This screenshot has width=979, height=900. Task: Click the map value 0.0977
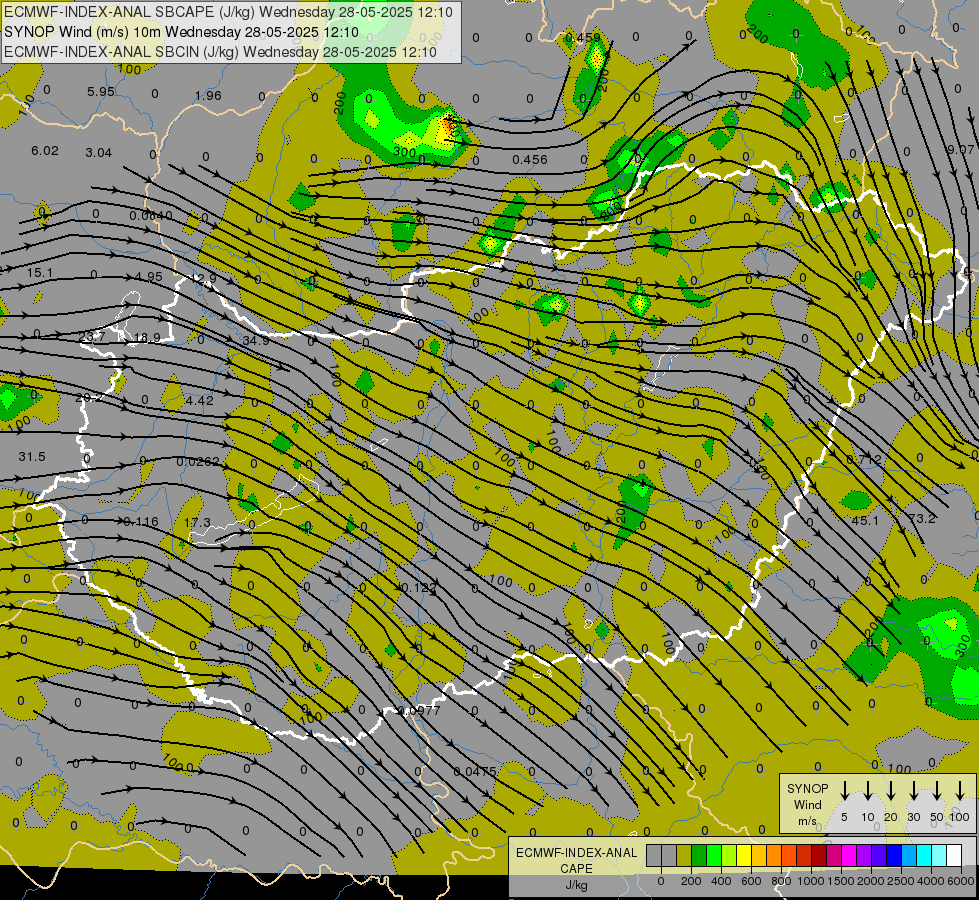coord(418,710)
